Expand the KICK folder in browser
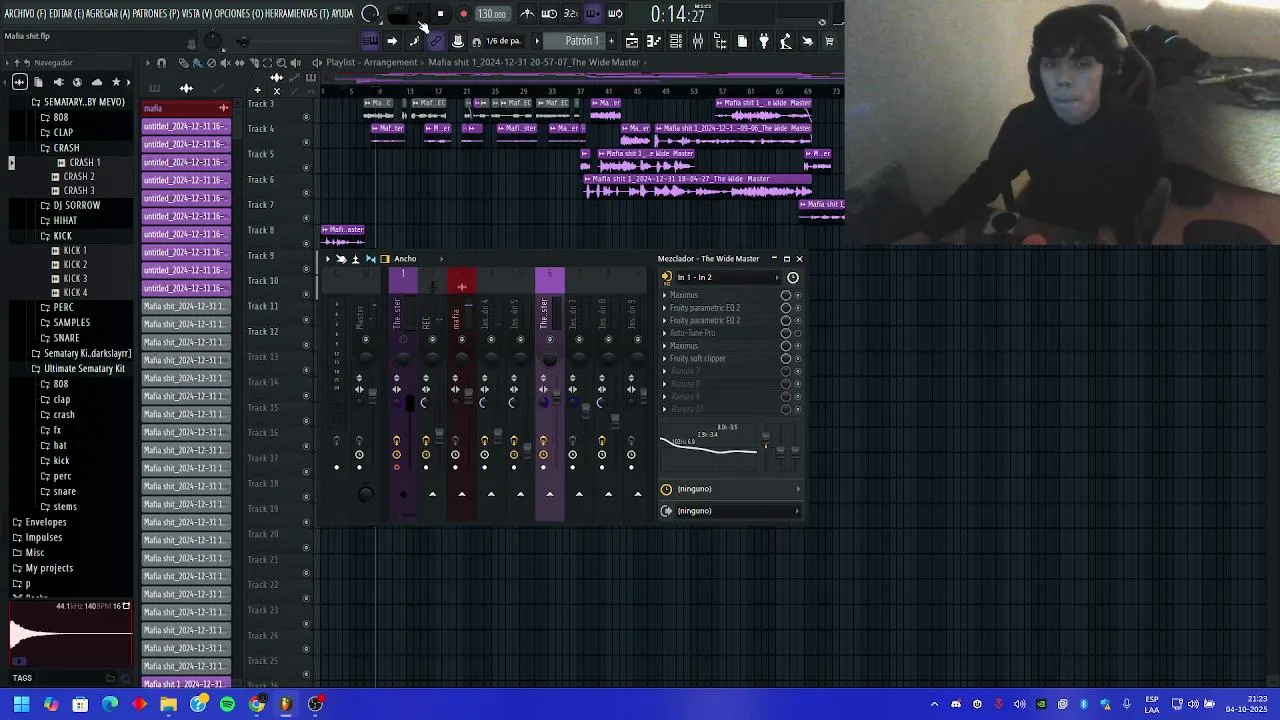Viewport: 1280px width, 720px height. (x=62, y=236)
